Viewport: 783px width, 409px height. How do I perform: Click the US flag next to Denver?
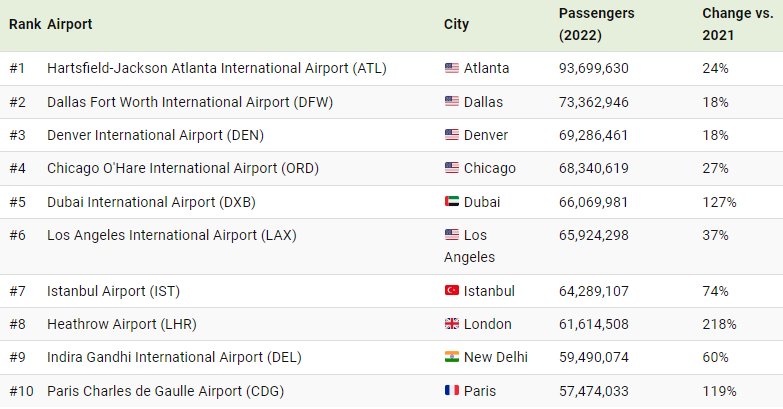(451, 135)
